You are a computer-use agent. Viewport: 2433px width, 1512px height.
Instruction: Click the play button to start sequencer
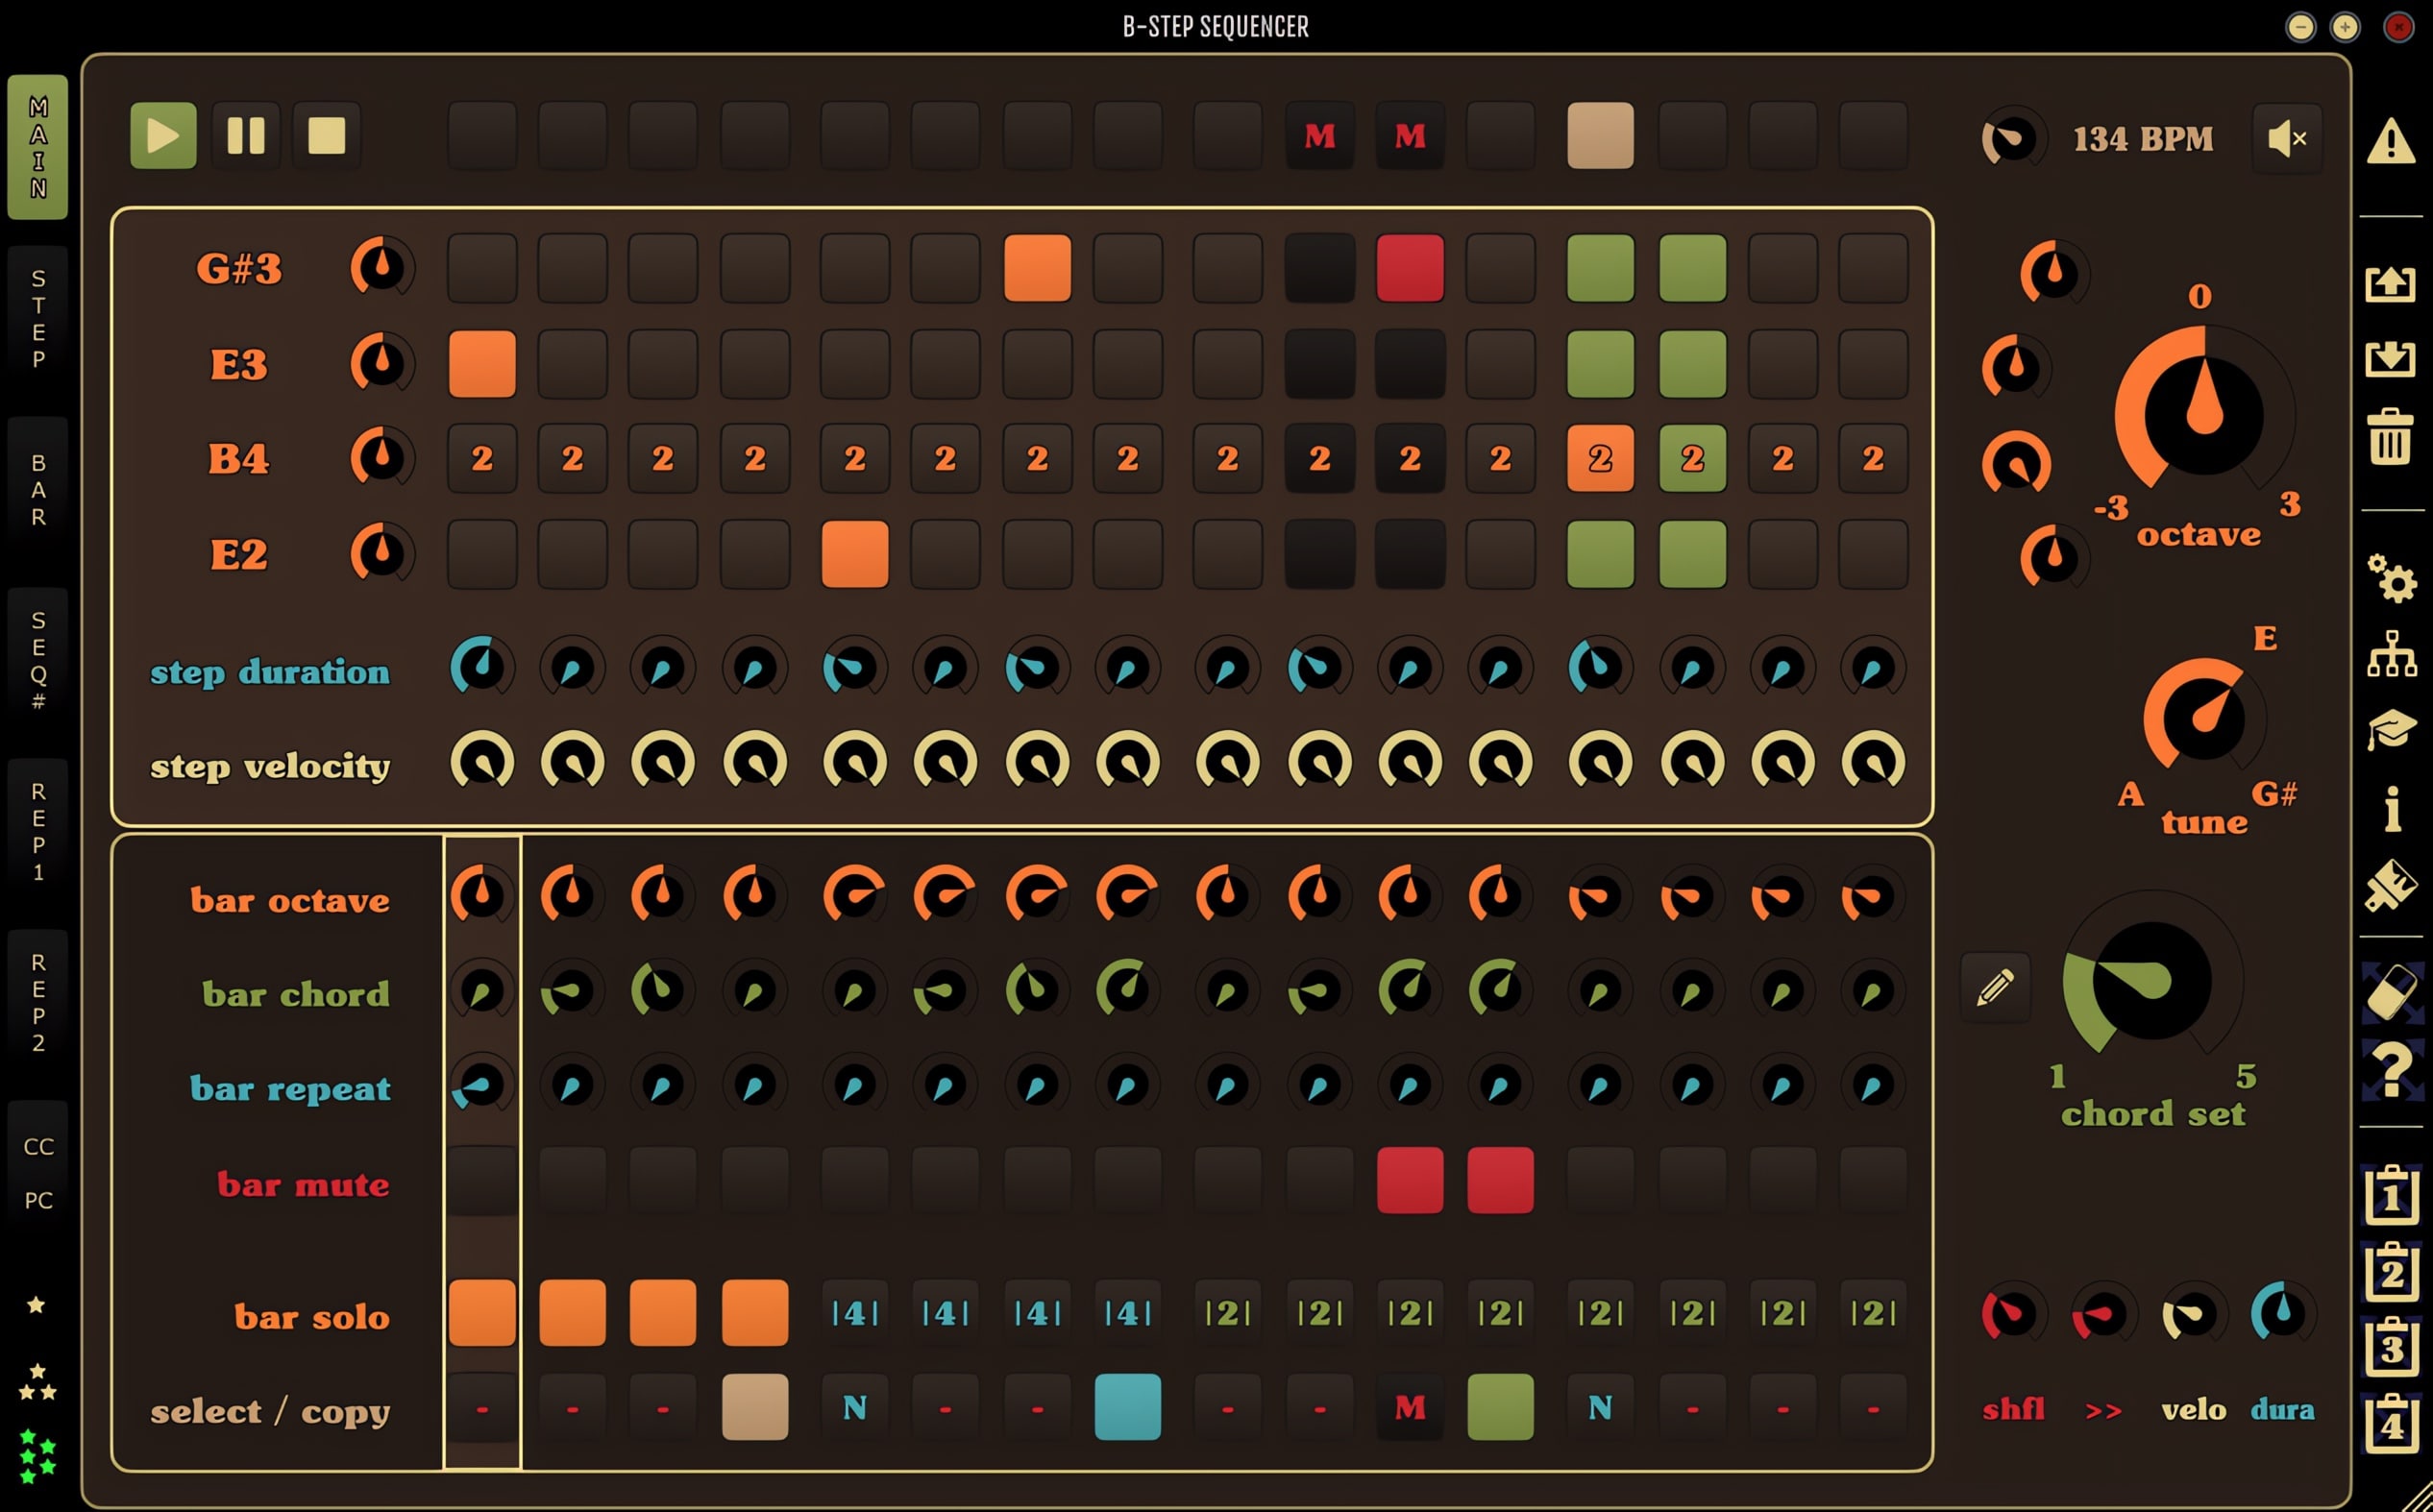[x=162, y=137]
